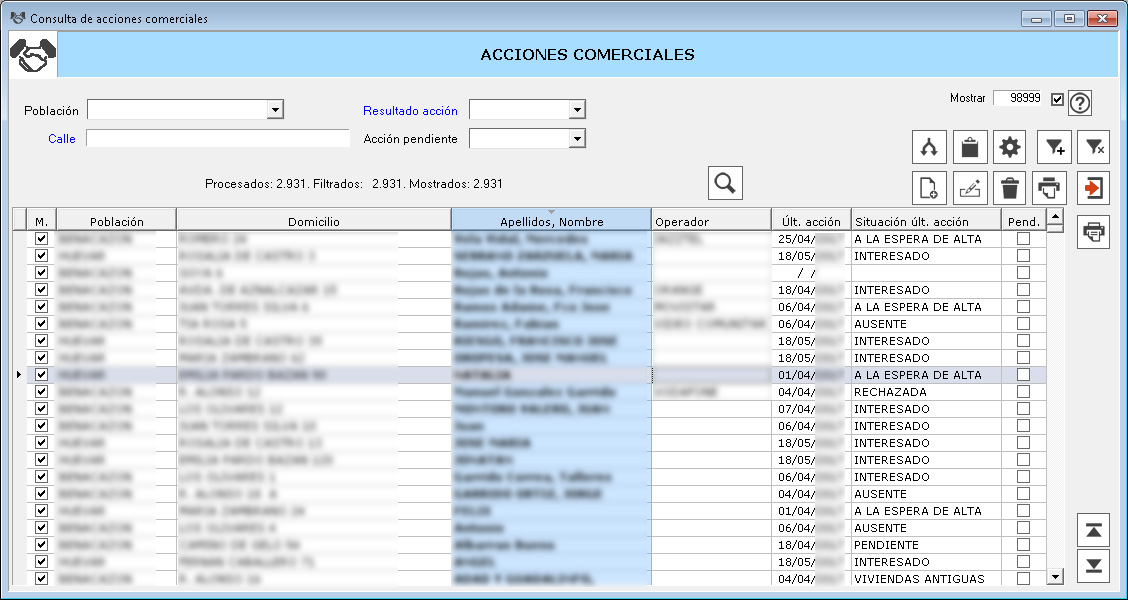
Task: Jump to the first record with top arrow
Action: click(x=1095, y=529)
